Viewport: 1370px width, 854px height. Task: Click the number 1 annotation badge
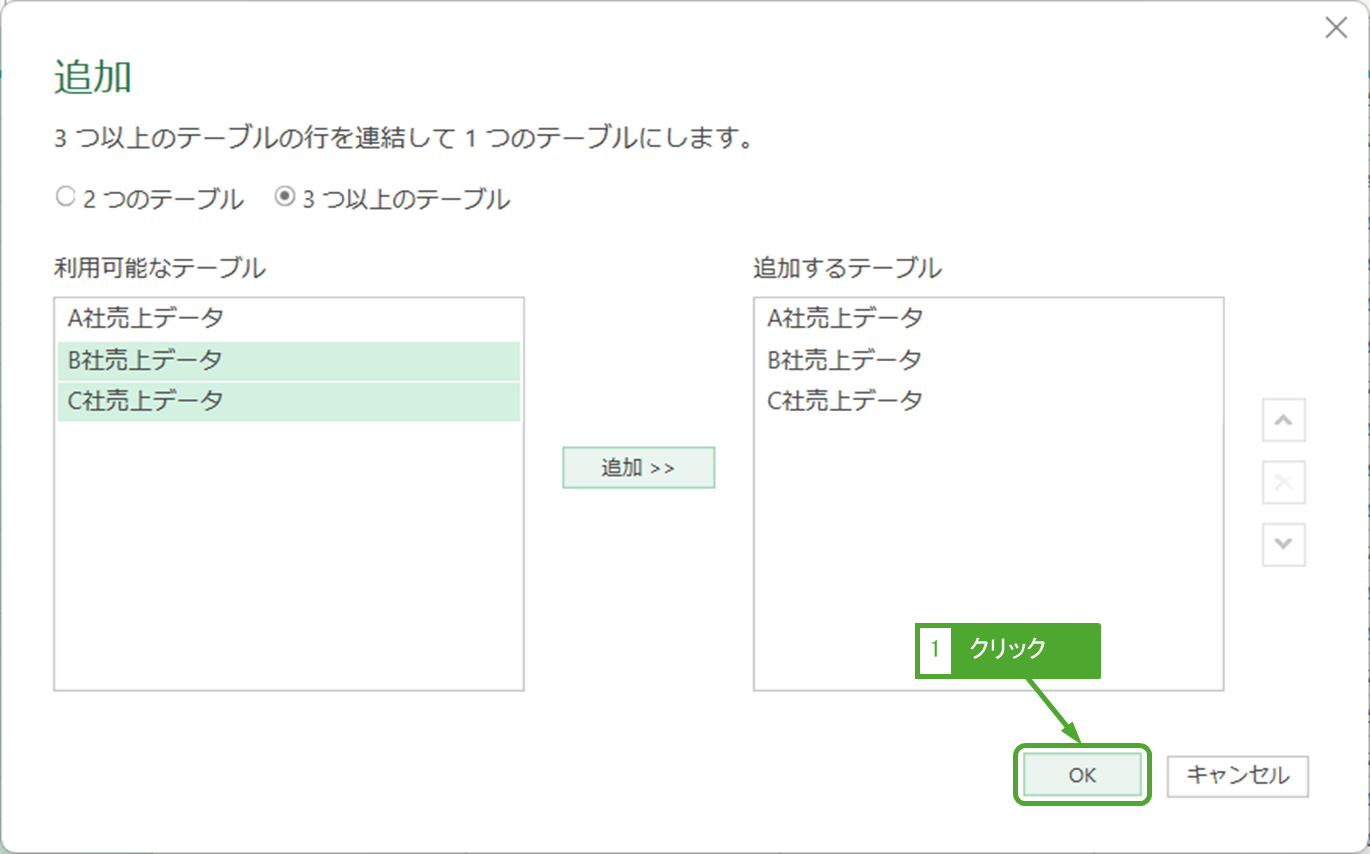point(935,650)
